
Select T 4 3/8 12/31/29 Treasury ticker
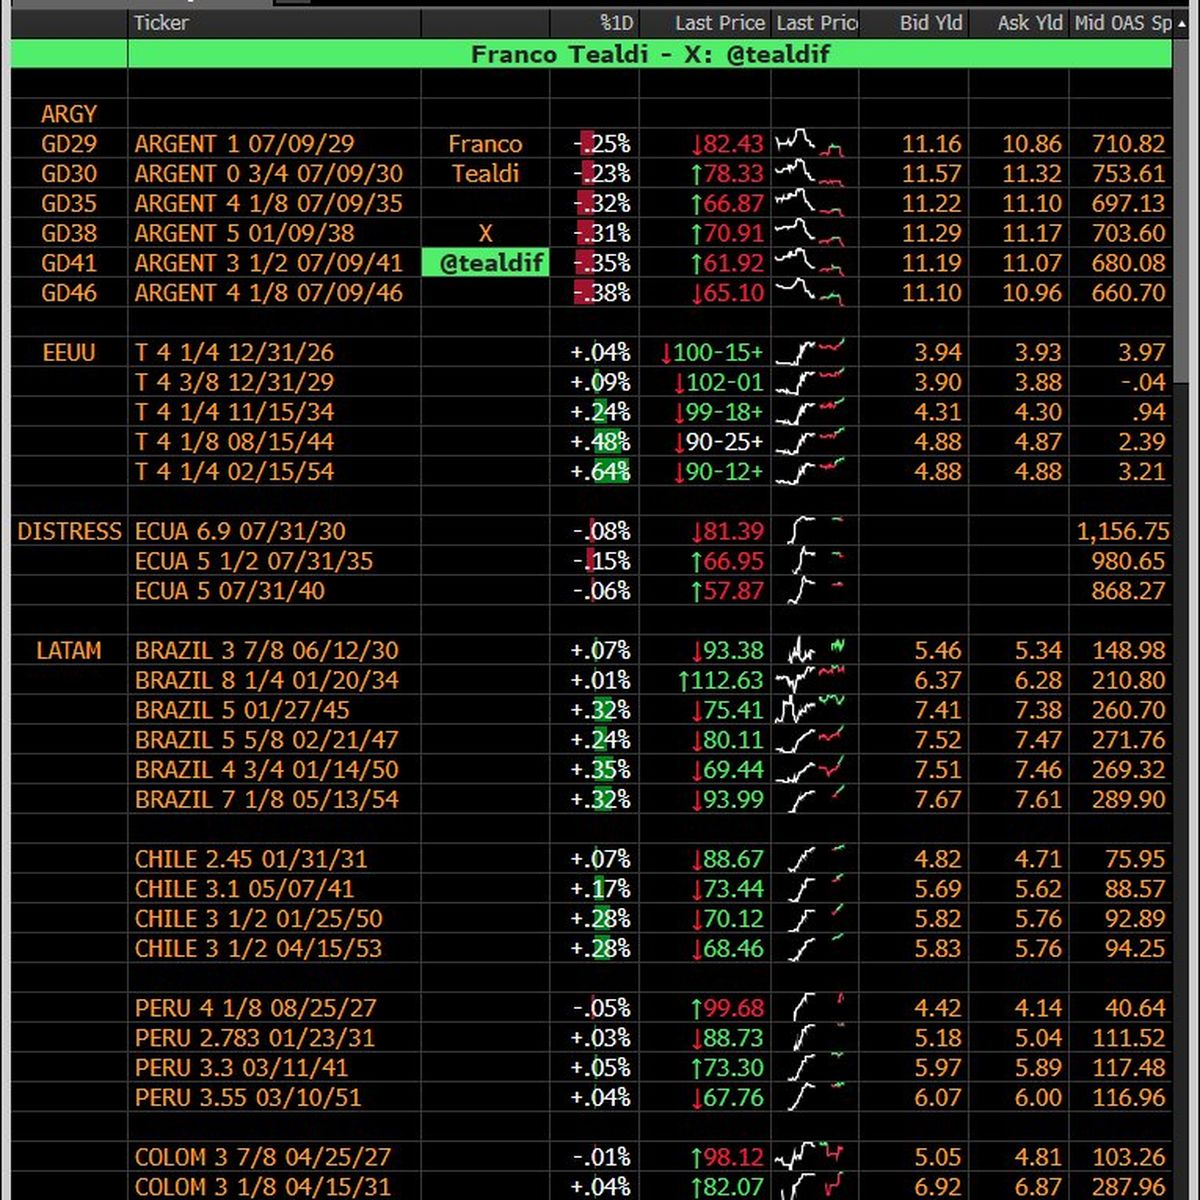(234, 383)
